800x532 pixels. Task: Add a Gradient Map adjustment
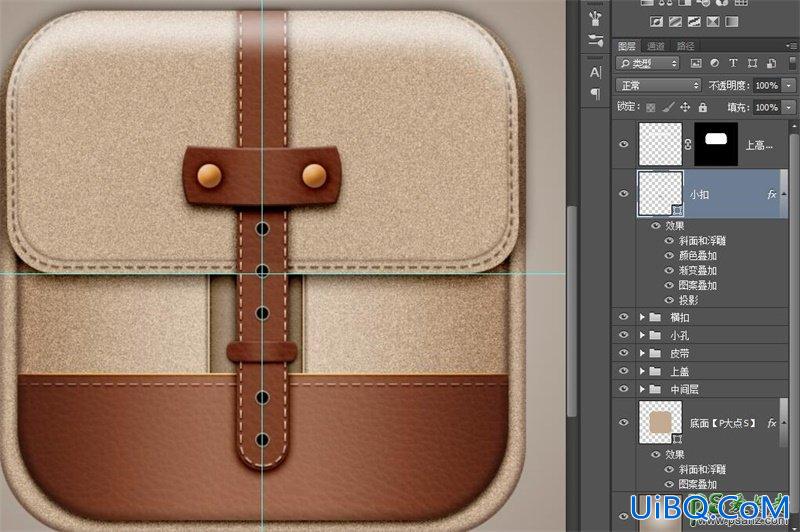click(731, 22)
